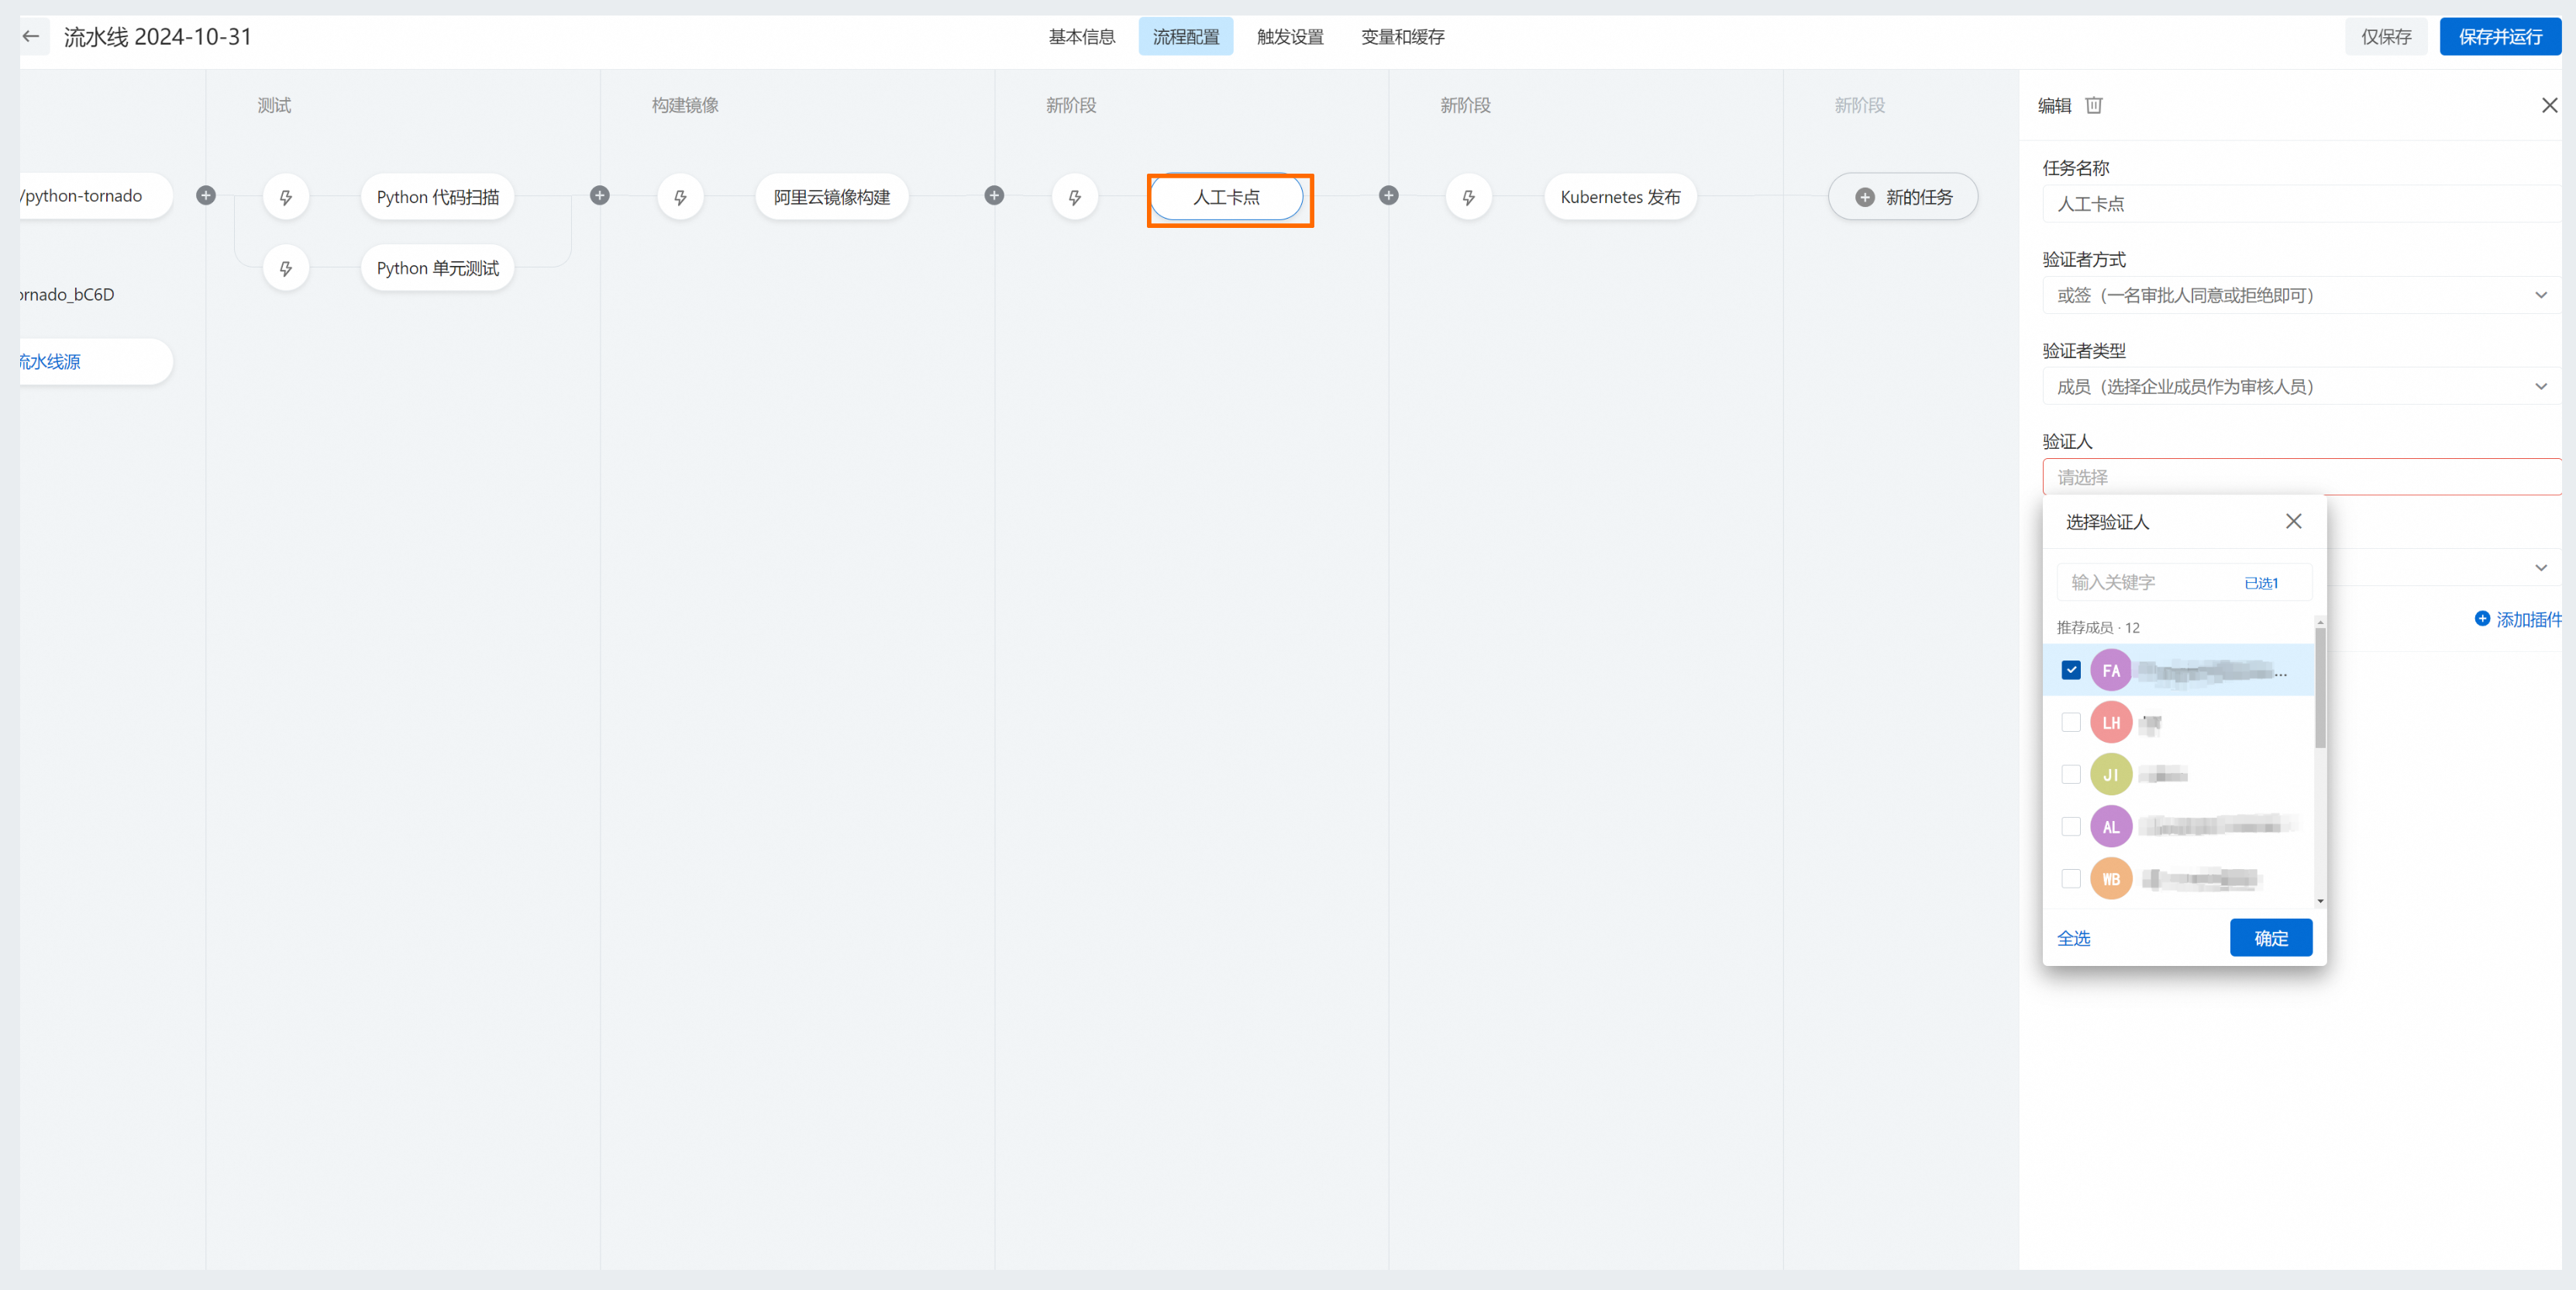Switch to the 基本信息 tab

point(1082,37)
